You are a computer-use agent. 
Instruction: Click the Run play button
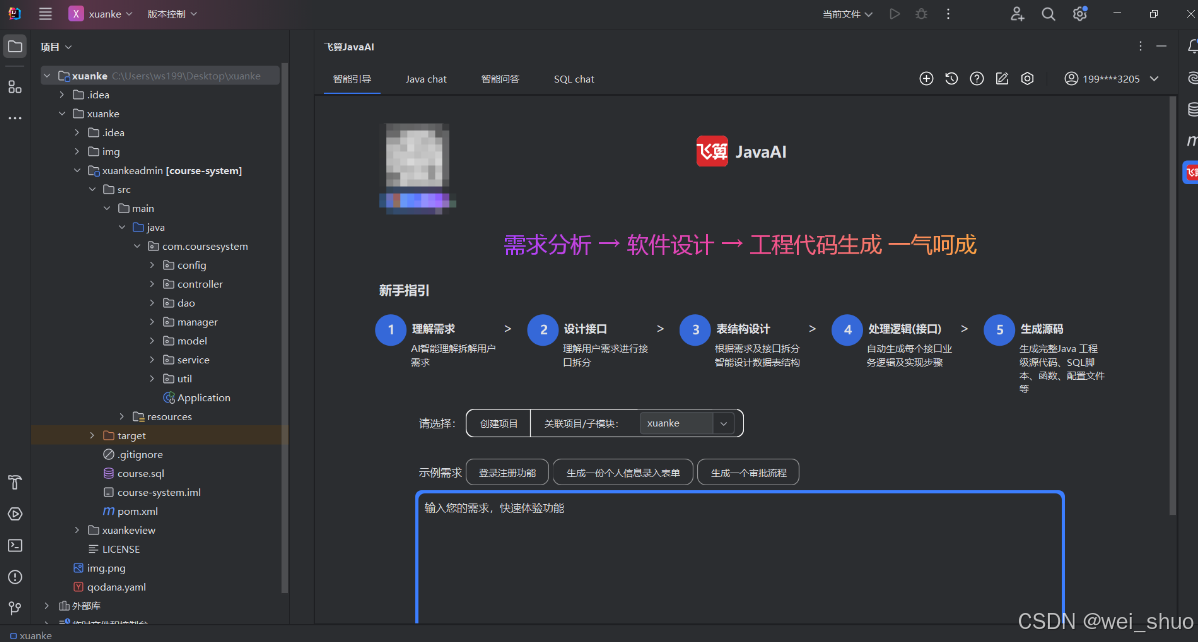click(894, 14)
